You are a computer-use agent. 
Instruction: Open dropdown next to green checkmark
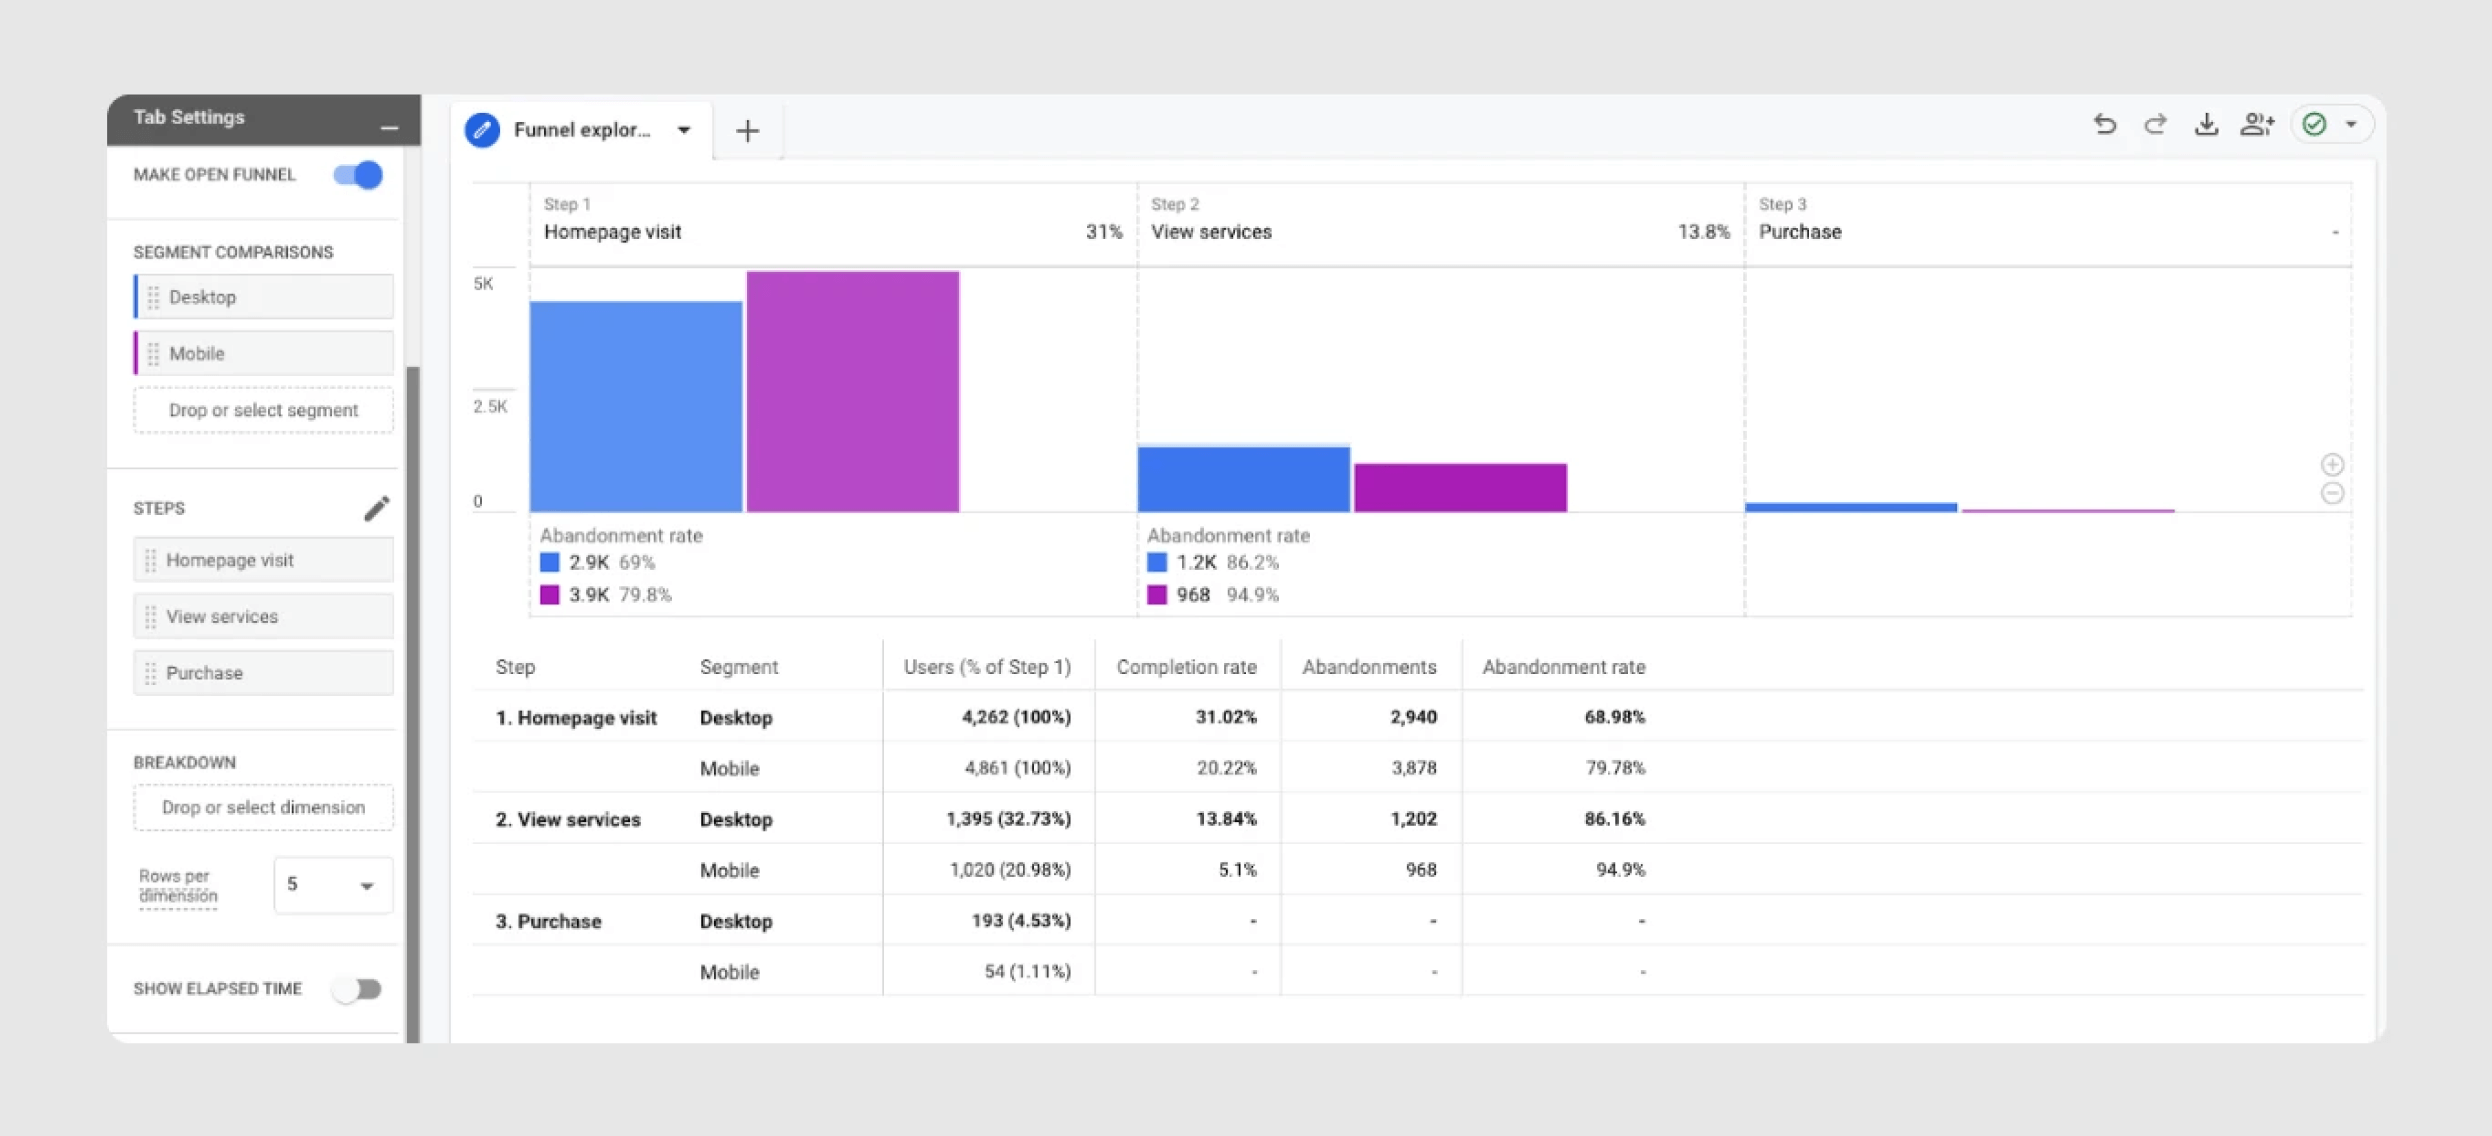pyautogui.click(x=2351, y=124)
